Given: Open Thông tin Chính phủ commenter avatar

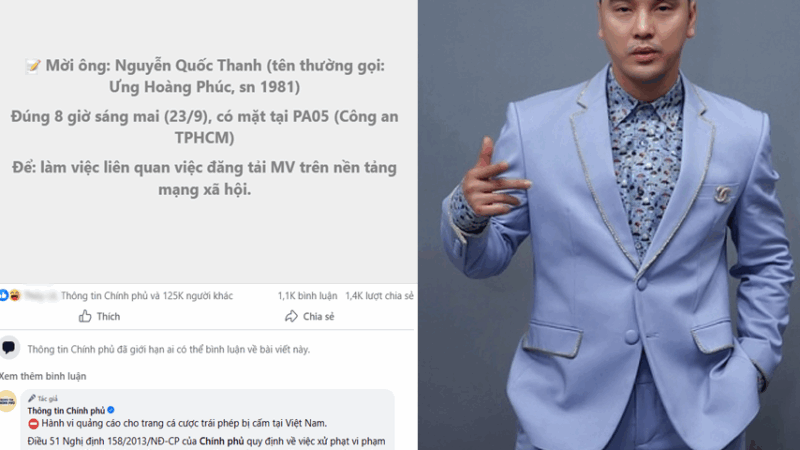Looking at the screenshot, I should coord(8,401).
